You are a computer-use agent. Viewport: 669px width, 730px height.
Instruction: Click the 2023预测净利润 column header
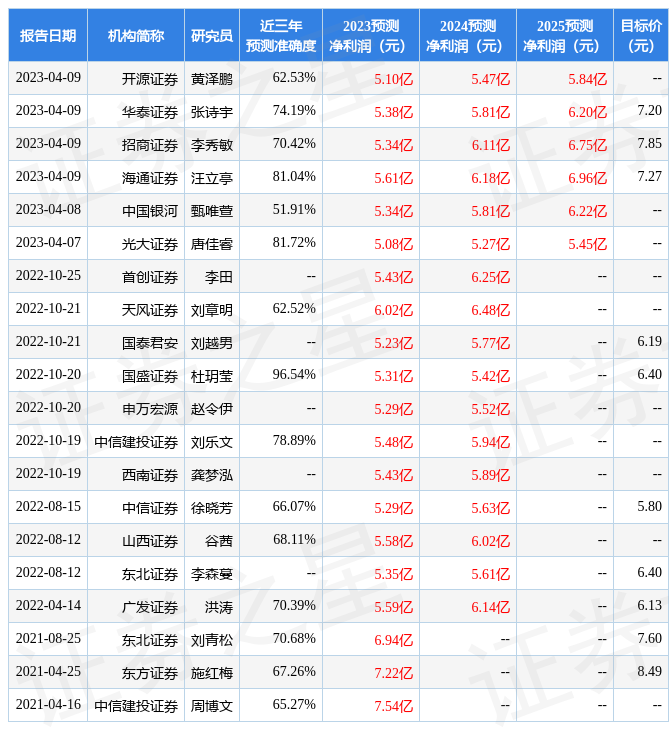371,35
